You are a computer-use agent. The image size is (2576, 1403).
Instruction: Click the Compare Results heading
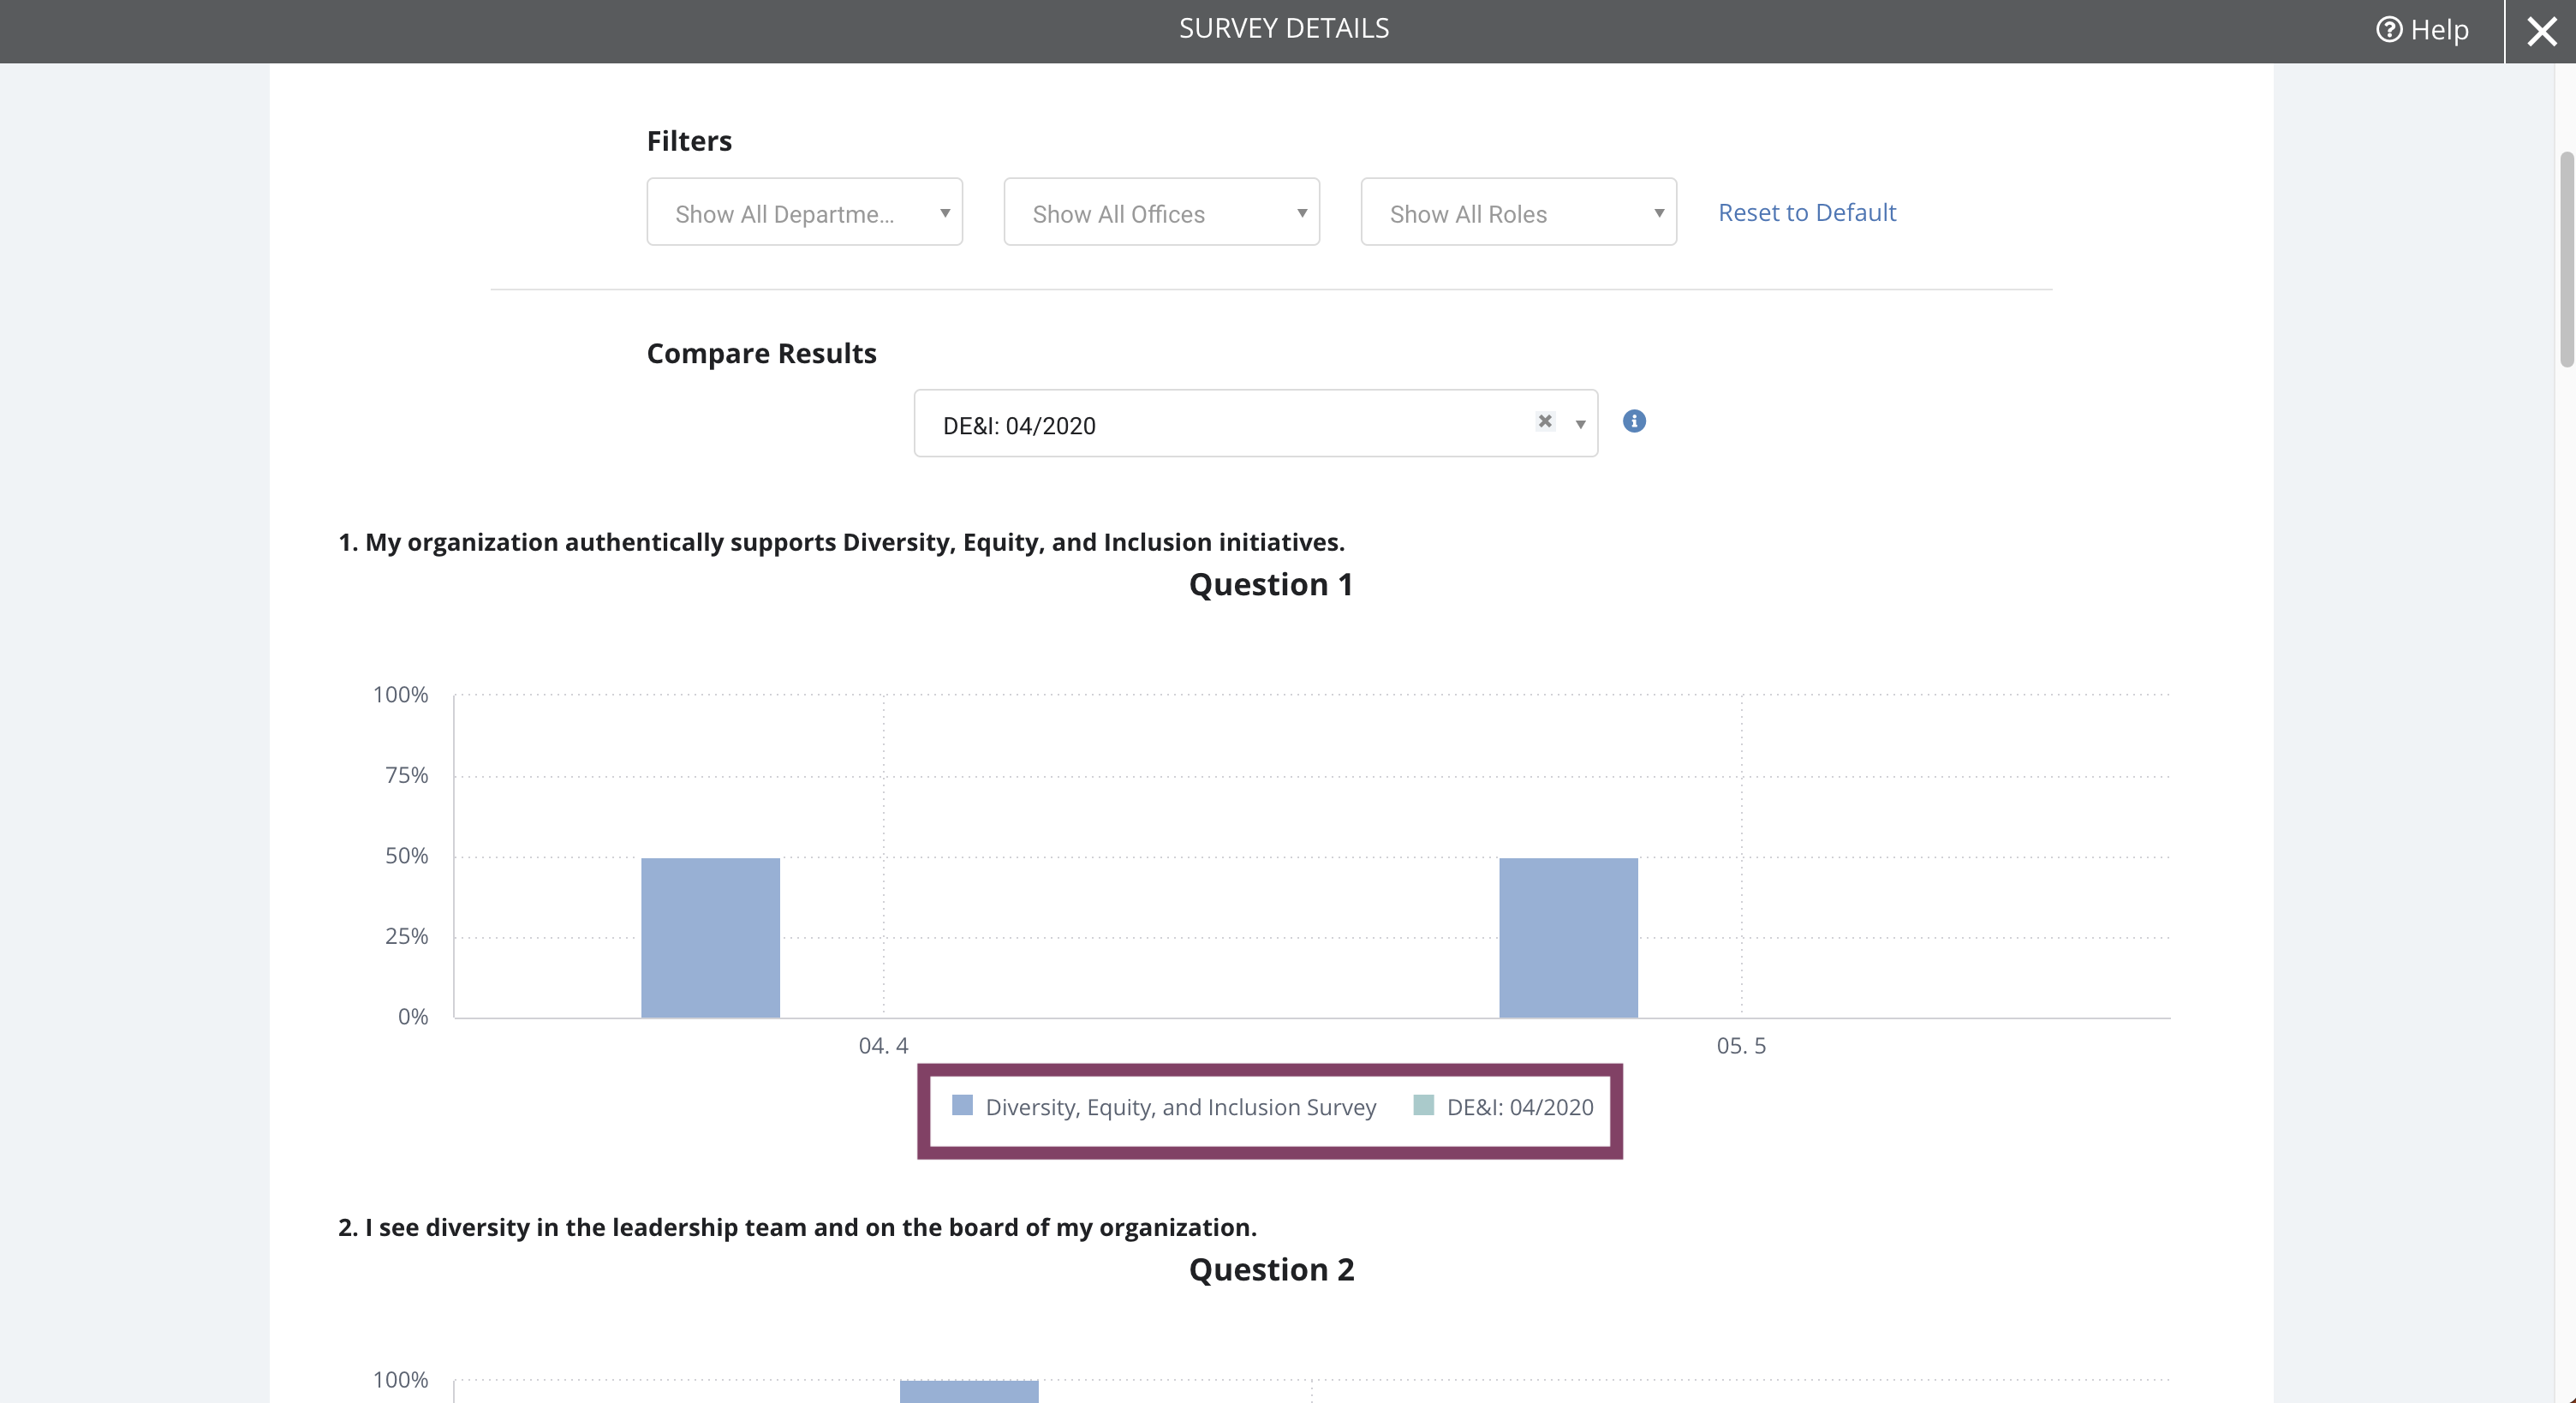tap(761, 353)
